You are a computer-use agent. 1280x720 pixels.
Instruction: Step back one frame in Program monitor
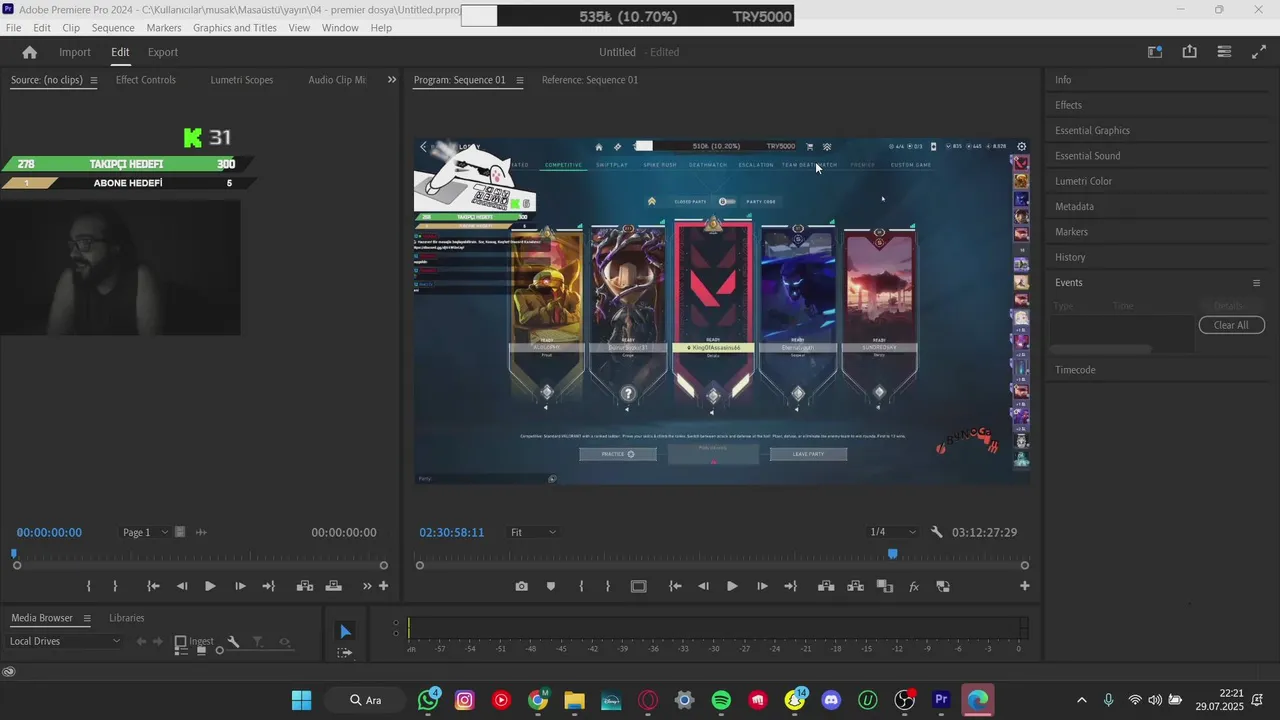coord(703,586)
